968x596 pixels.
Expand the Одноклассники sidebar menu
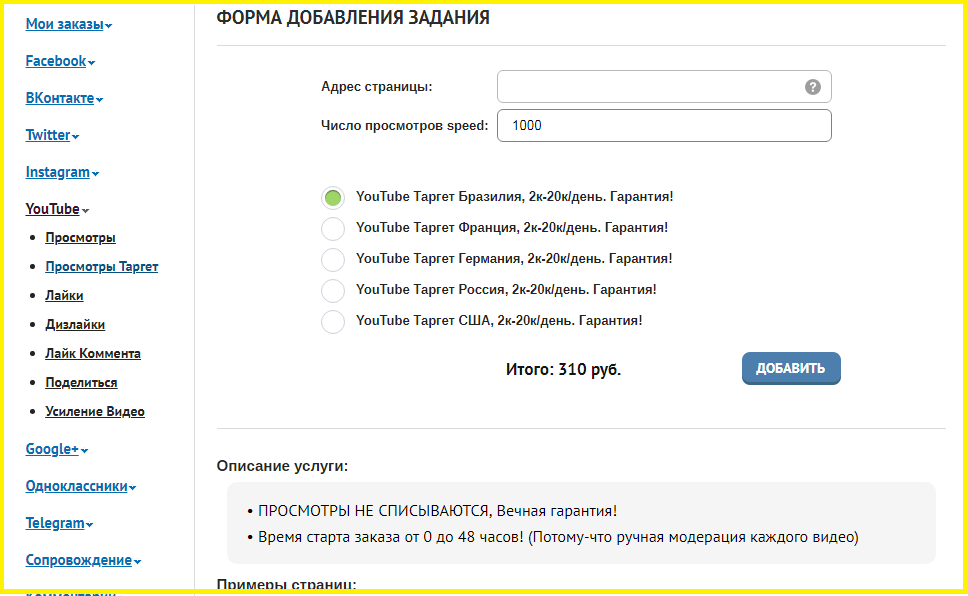[80, 486]
